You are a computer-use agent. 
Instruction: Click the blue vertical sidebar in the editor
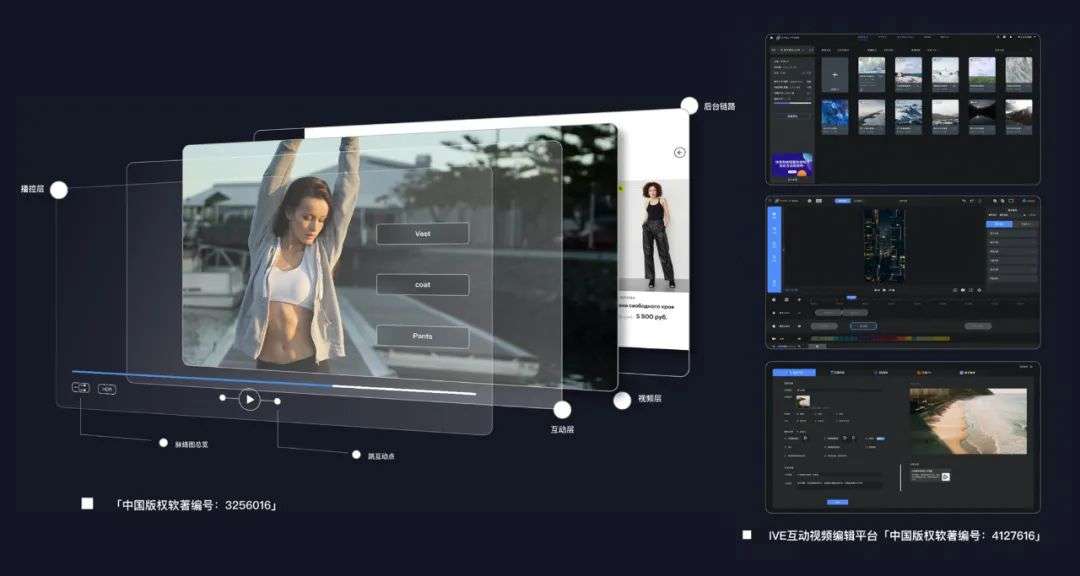point(774,249)
